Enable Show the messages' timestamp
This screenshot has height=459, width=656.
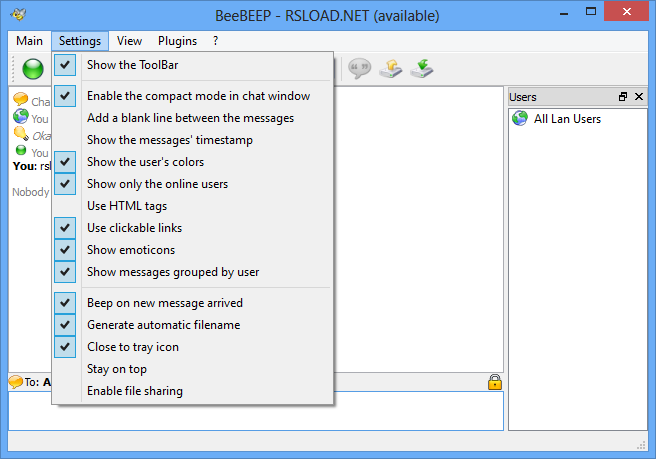coord(192,140)
